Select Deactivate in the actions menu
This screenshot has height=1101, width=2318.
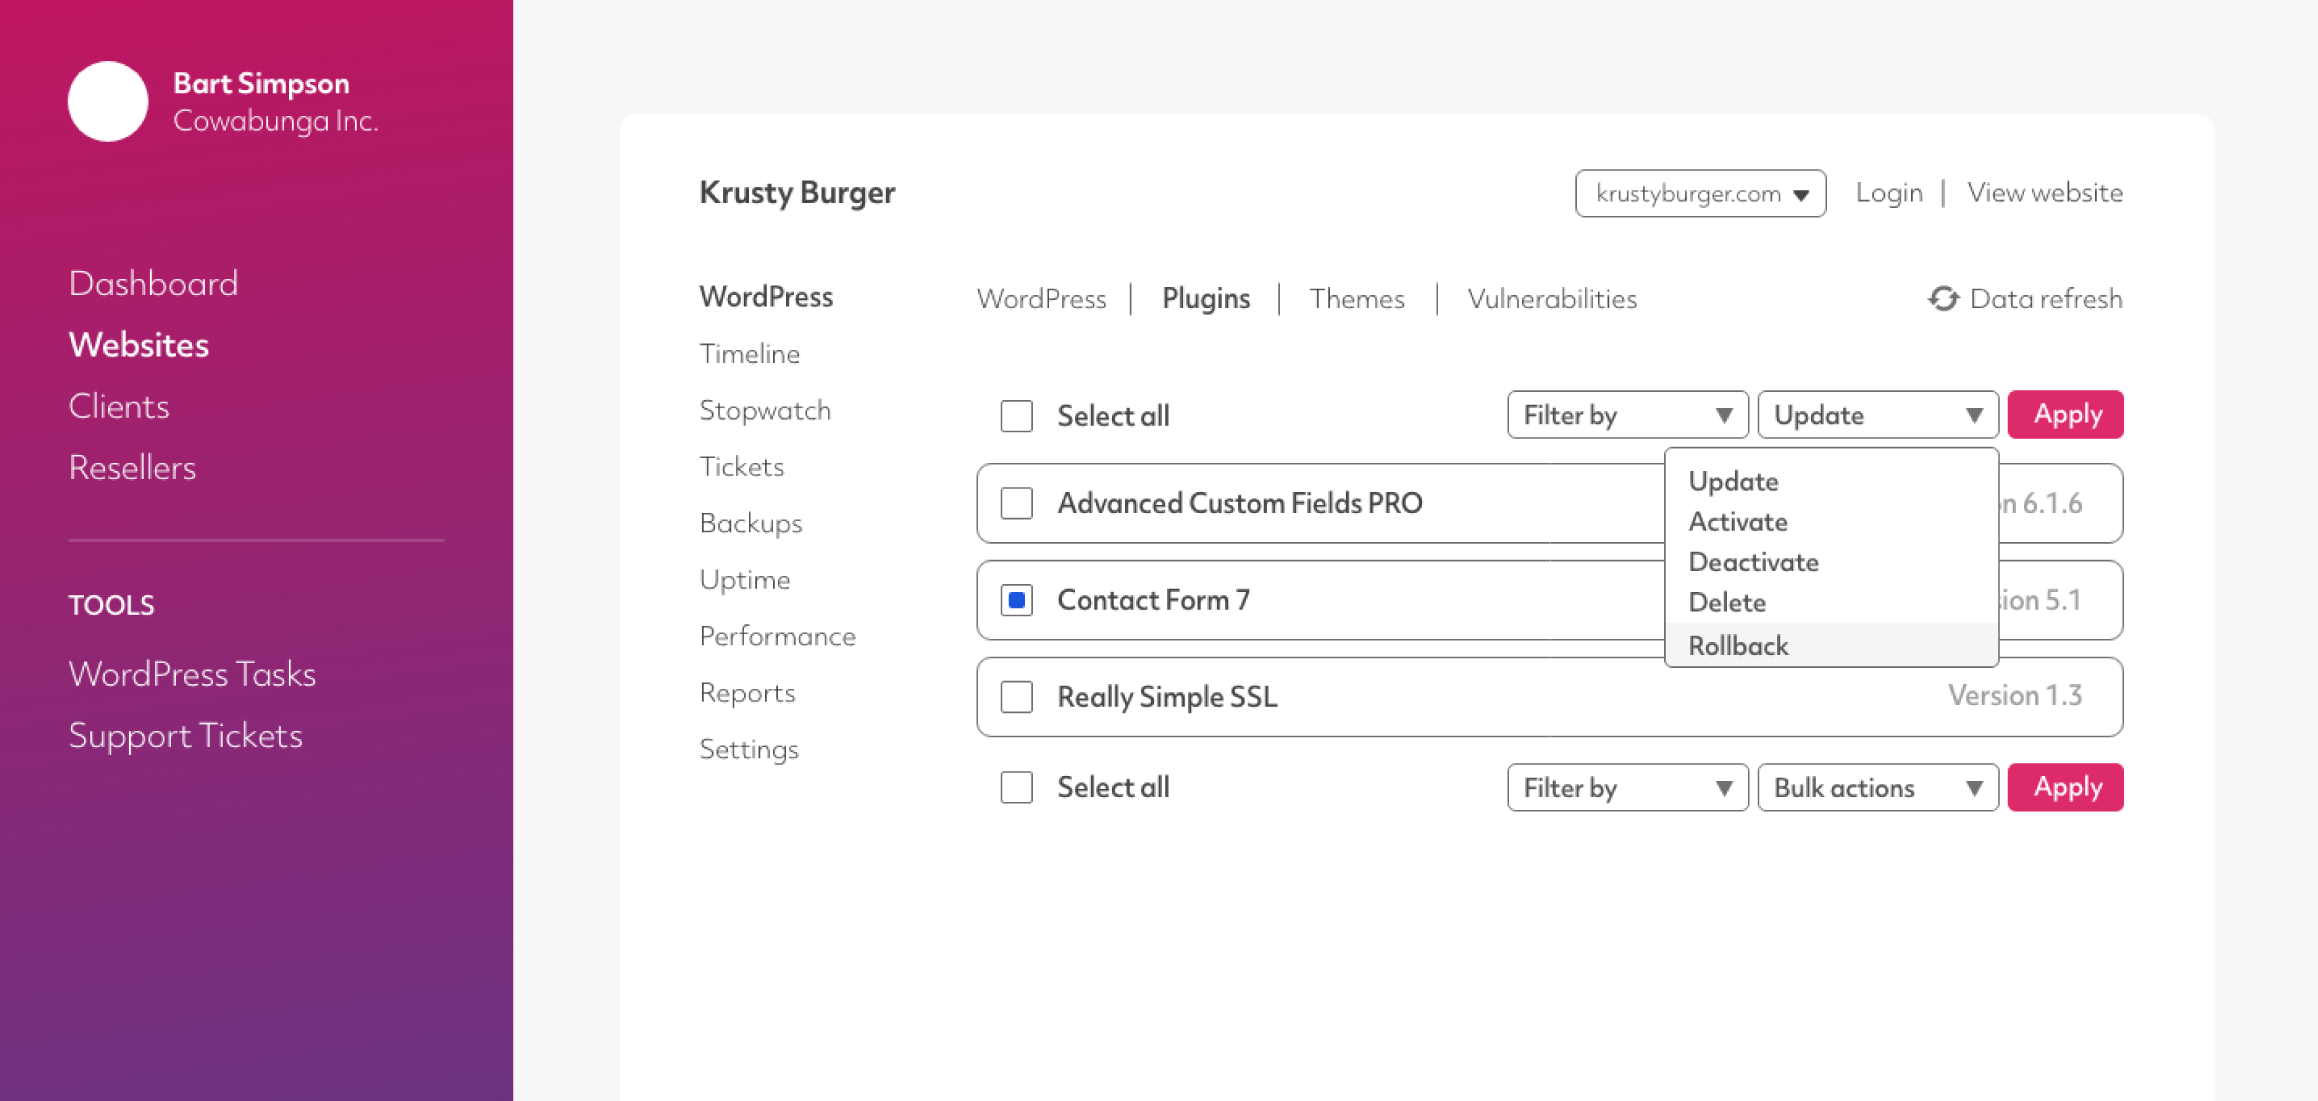pyautogui.click(x=1753, y=562)
